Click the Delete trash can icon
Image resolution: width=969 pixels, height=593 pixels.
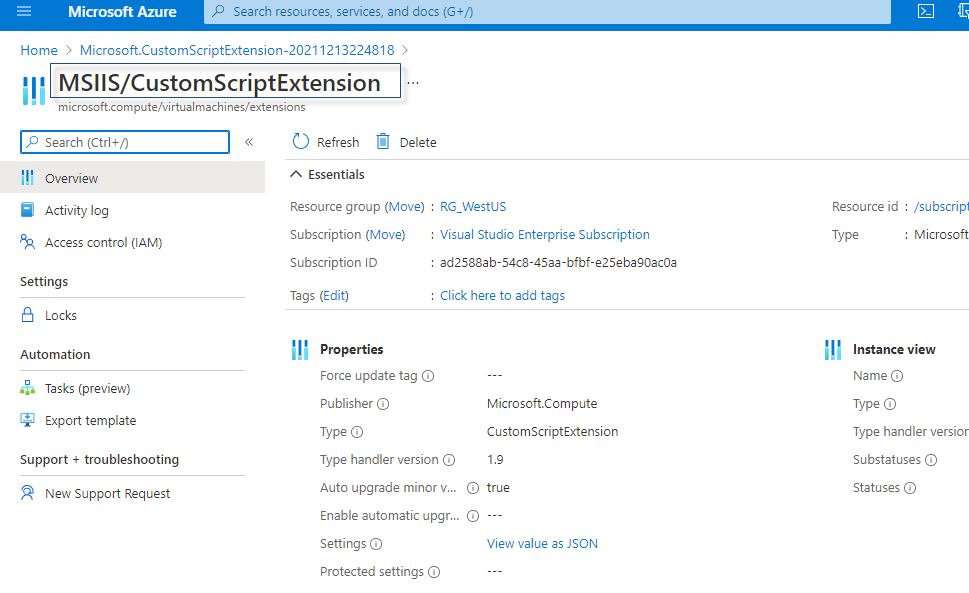[383, 141]
